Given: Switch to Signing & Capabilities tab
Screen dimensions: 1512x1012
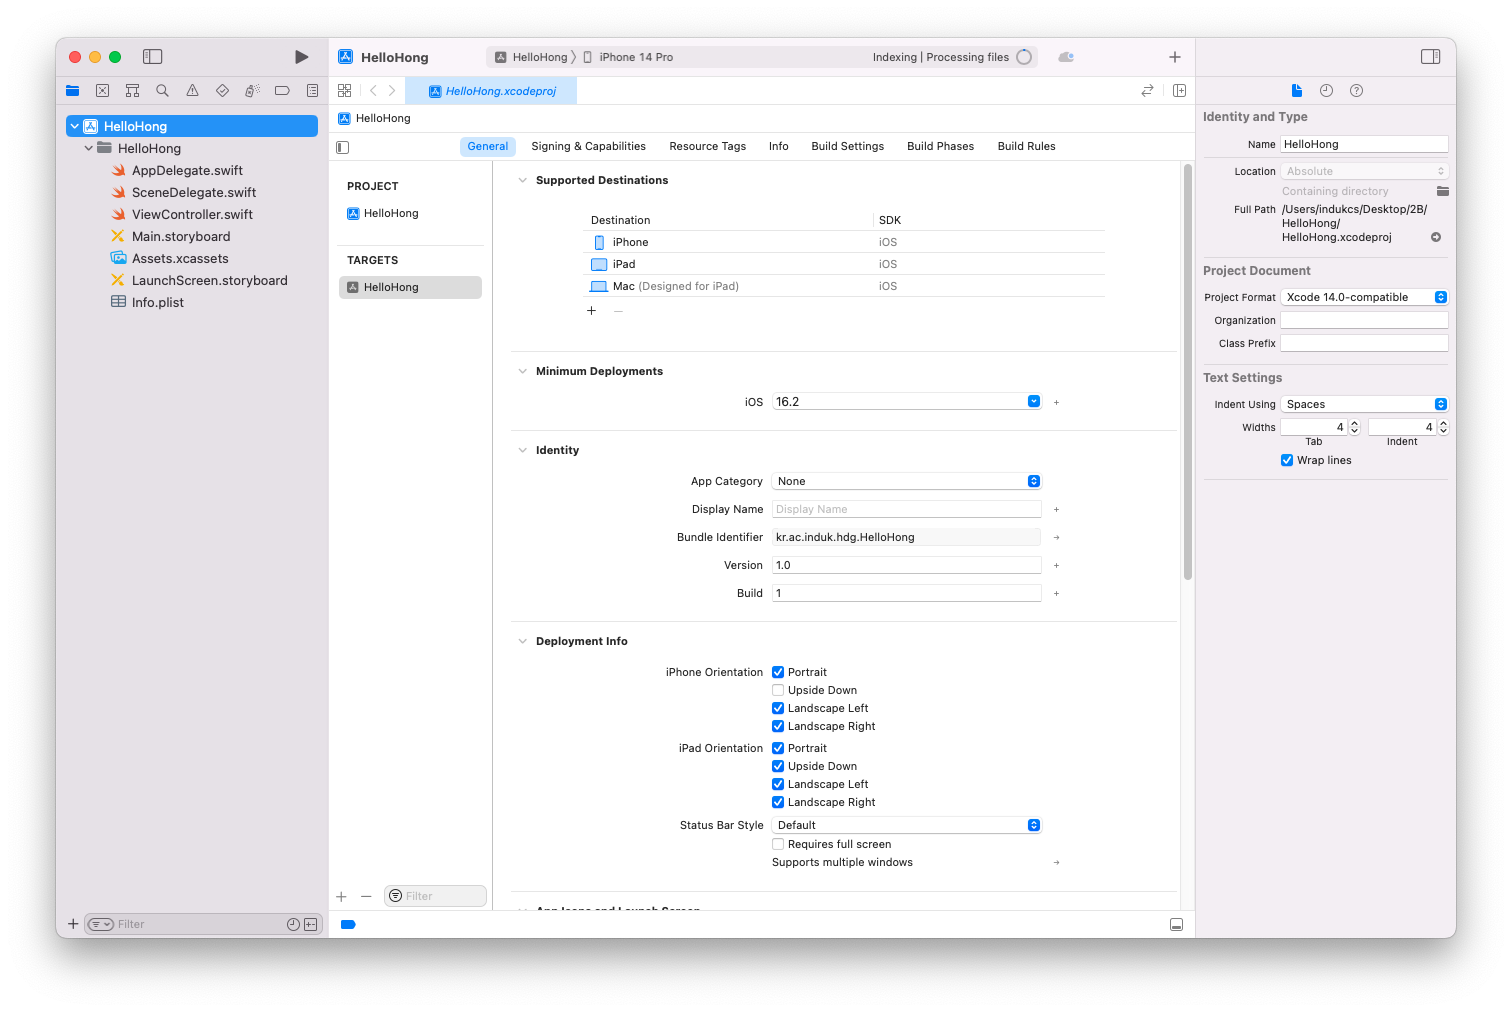Looking at the screenshot, I should (588, 146).
